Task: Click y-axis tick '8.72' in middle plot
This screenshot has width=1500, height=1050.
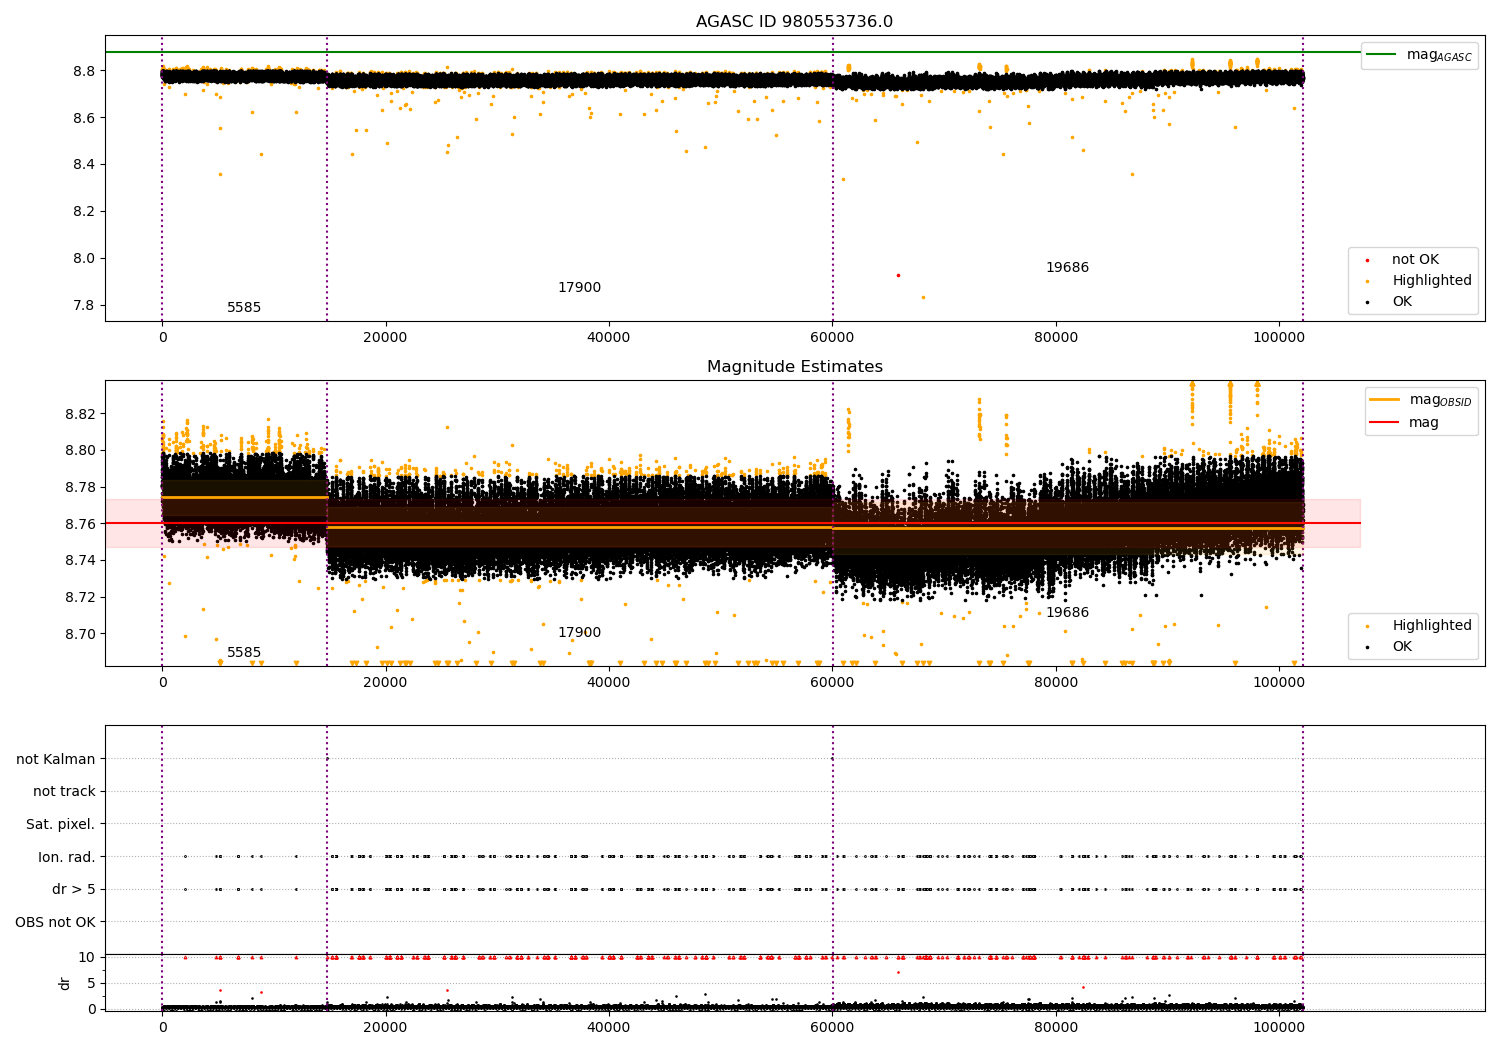Action: pos(79,597)
